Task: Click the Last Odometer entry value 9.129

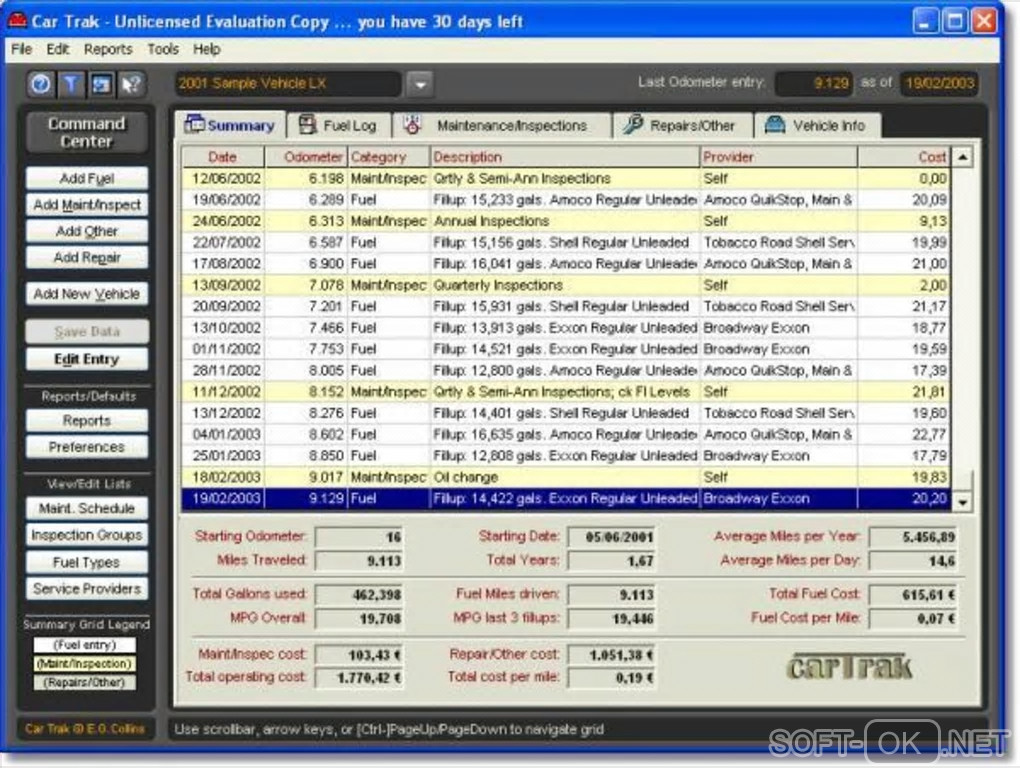Action: pyautogui.click(x=814, y=83)
